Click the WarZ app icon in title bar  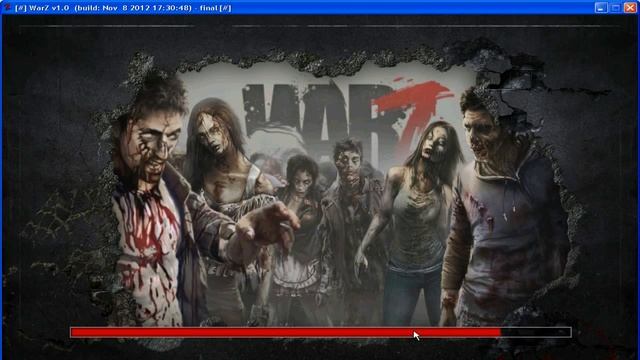(7, 7)
